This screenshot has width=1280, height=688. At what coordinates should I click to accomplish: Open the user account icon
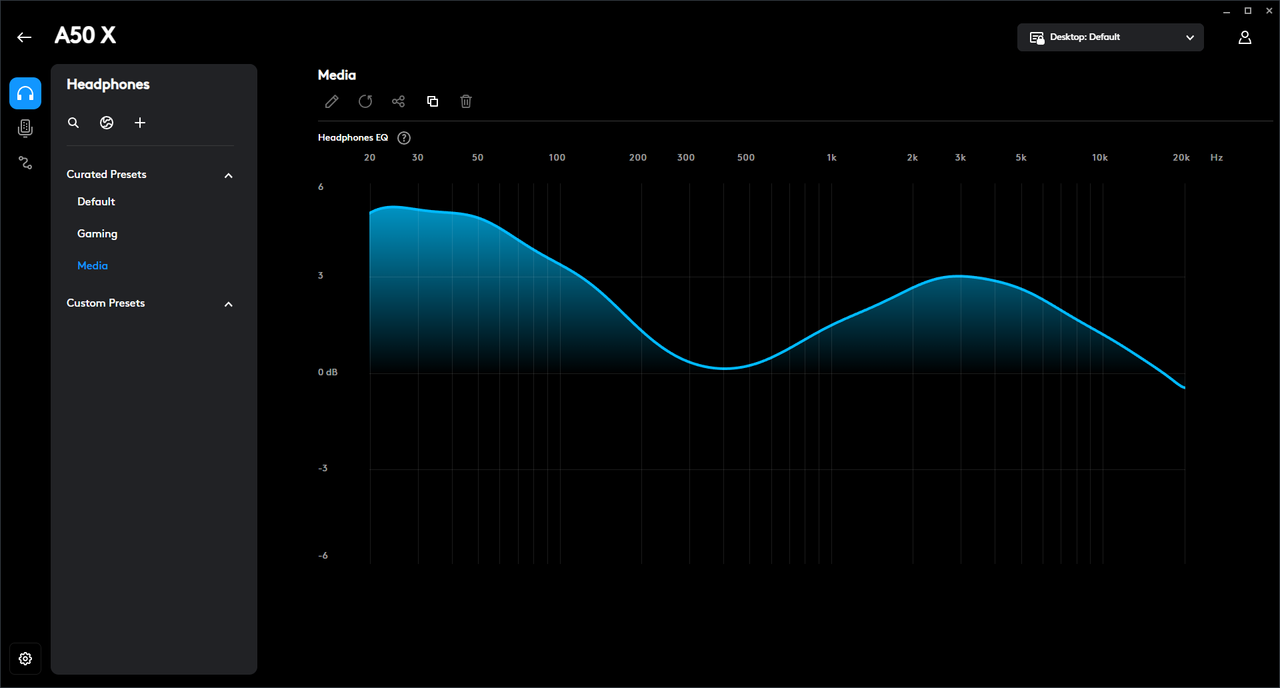tap(1245, 37)
